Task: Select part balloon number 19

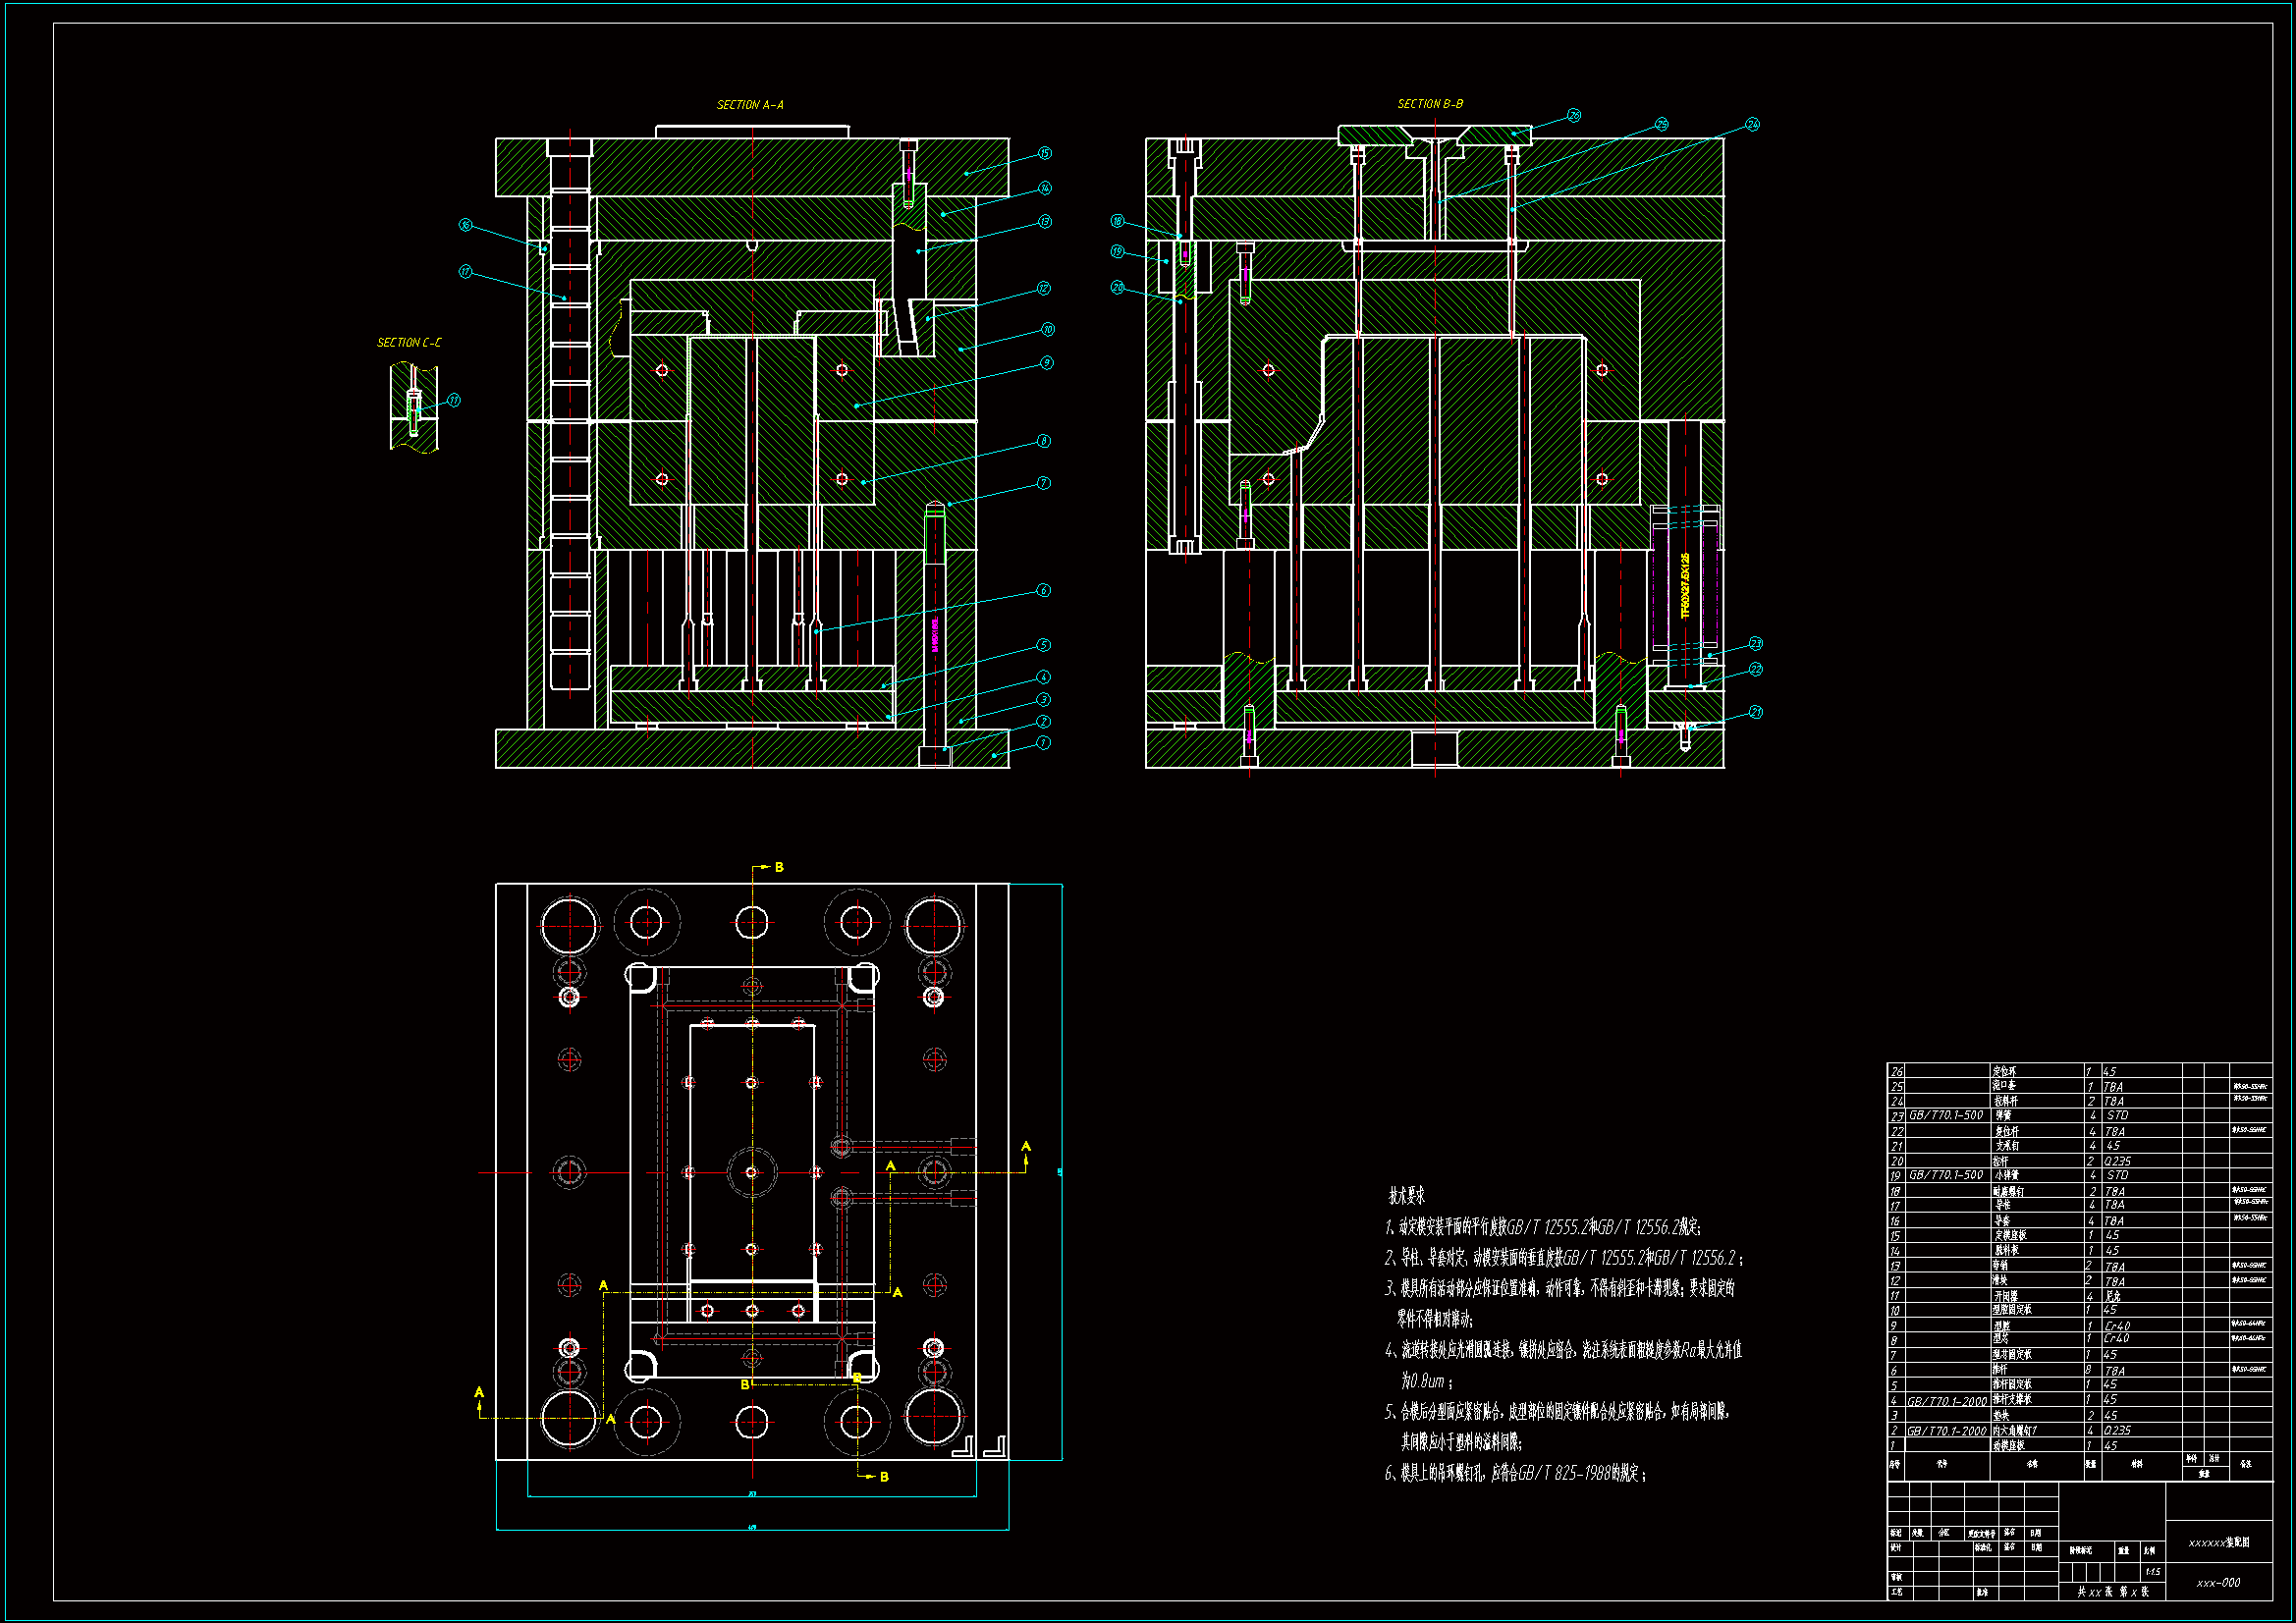Action: [x=1117, y=252]
